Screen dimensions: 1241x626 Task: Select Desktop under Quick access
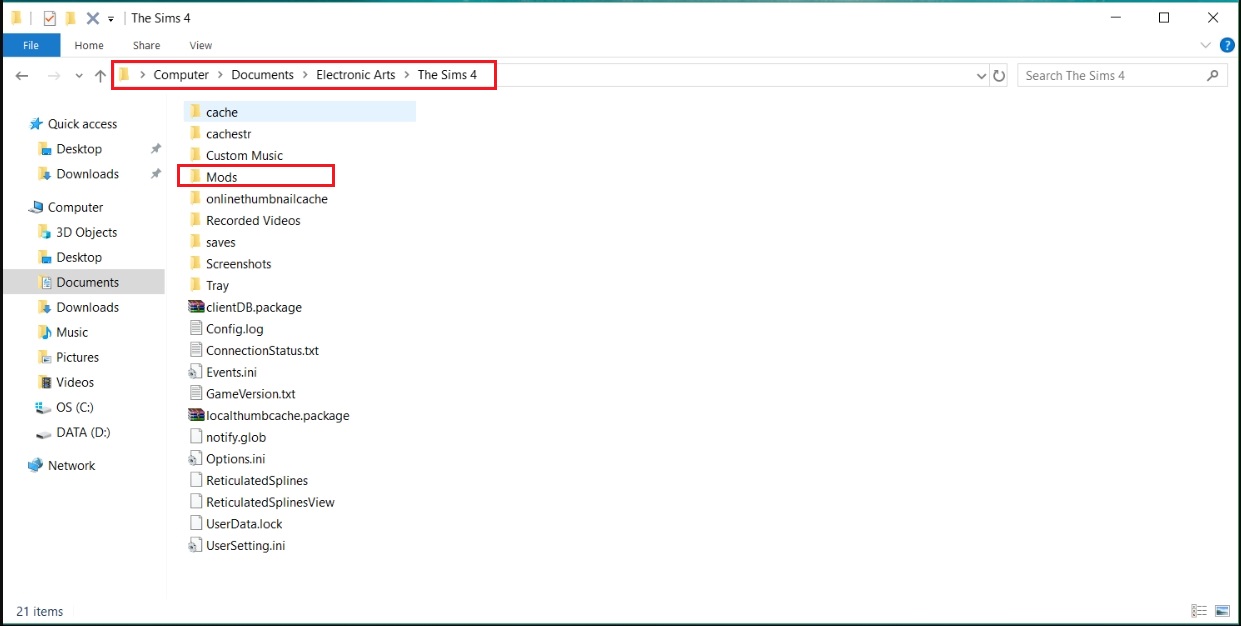pyautogui.click(x=79, y=149)
